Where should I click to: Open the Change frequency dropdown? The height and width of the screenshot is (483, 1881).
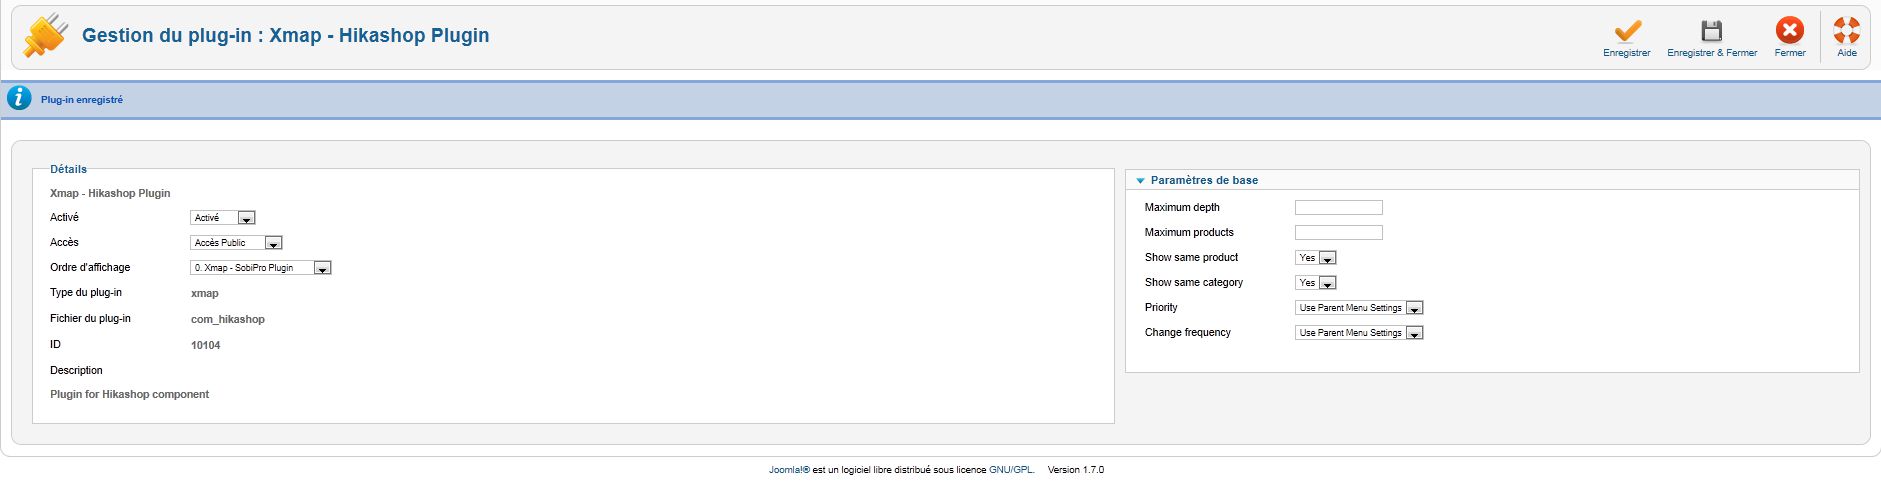(x=1359, y=332)
